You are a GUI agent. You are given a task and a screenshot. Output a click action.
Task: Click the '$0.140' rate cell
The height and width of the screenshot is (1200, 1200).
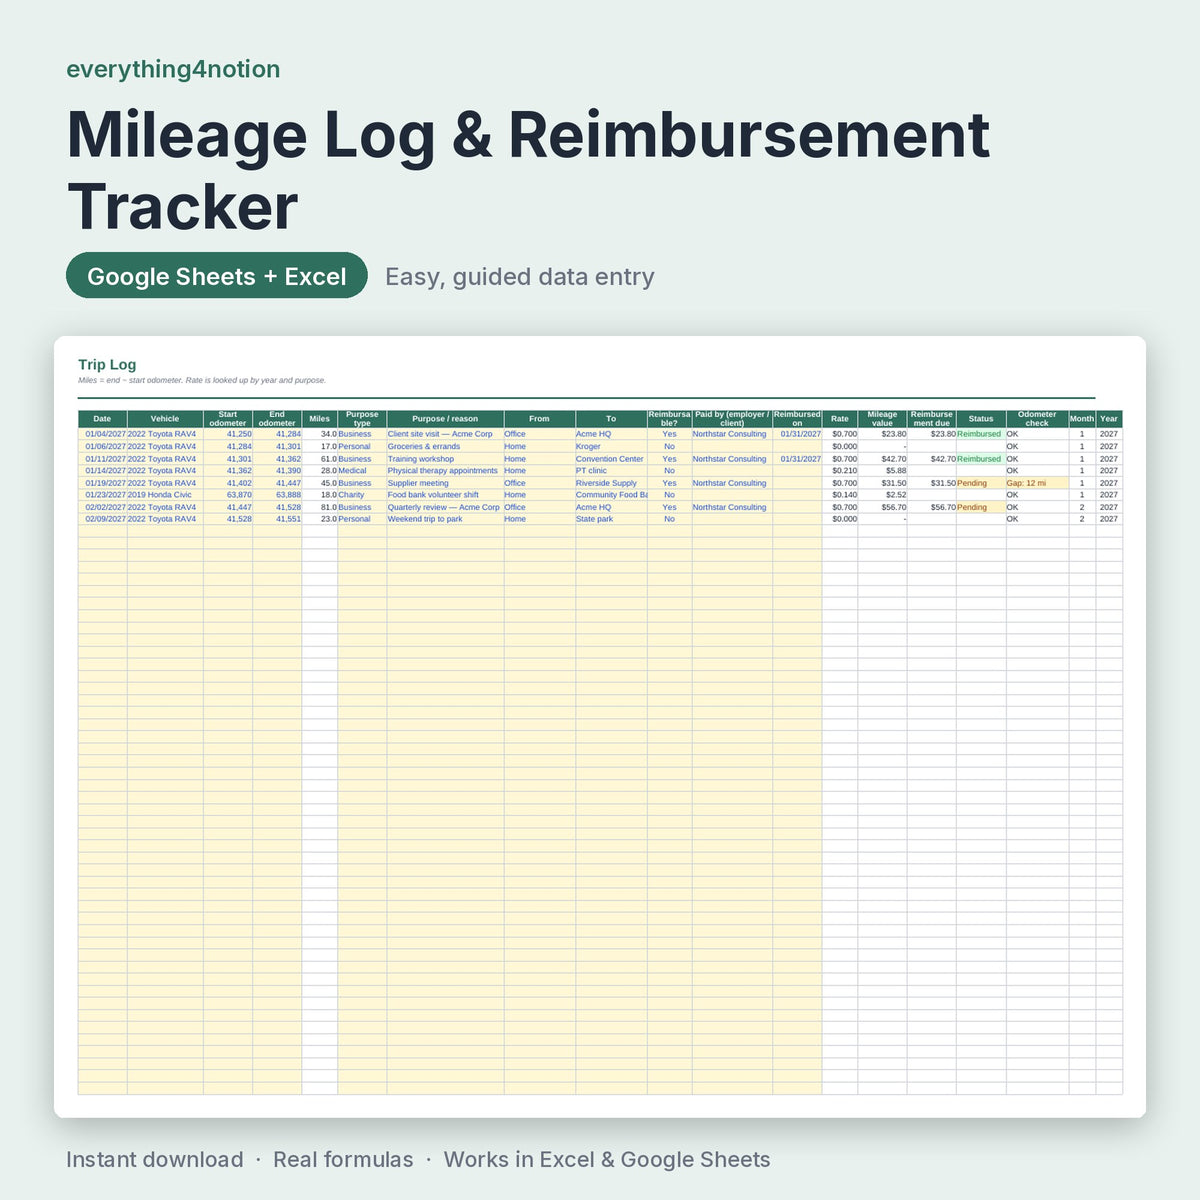pyautogui.click(x=840, y=495)
